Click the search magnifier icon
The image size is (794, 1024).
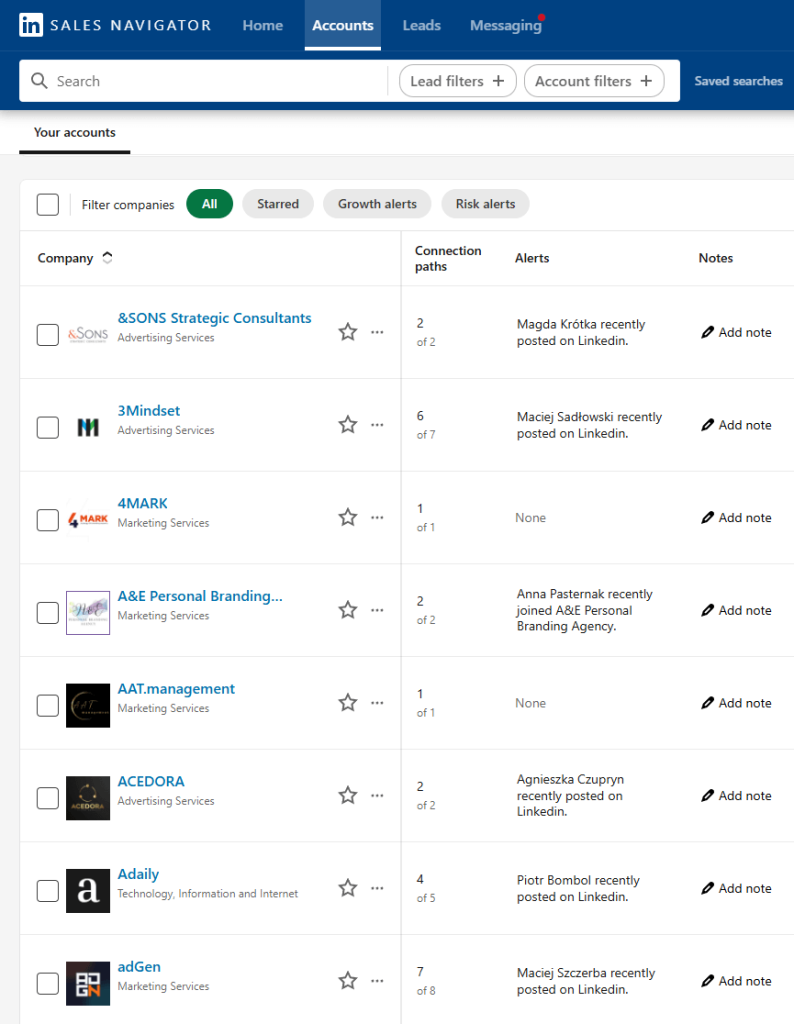[x=40, y=80]
